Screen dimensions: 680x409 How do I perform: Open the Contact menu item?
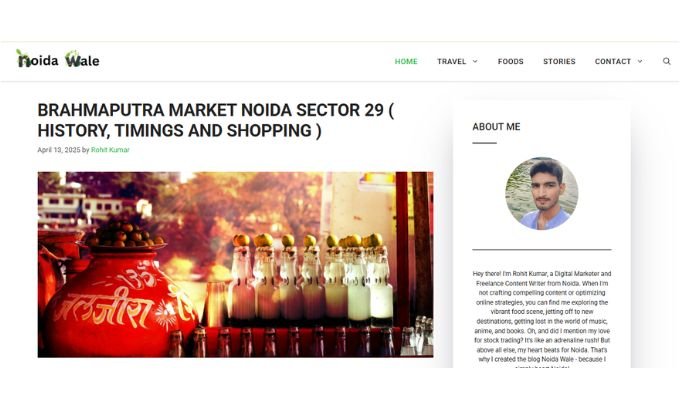click(612, 61)
